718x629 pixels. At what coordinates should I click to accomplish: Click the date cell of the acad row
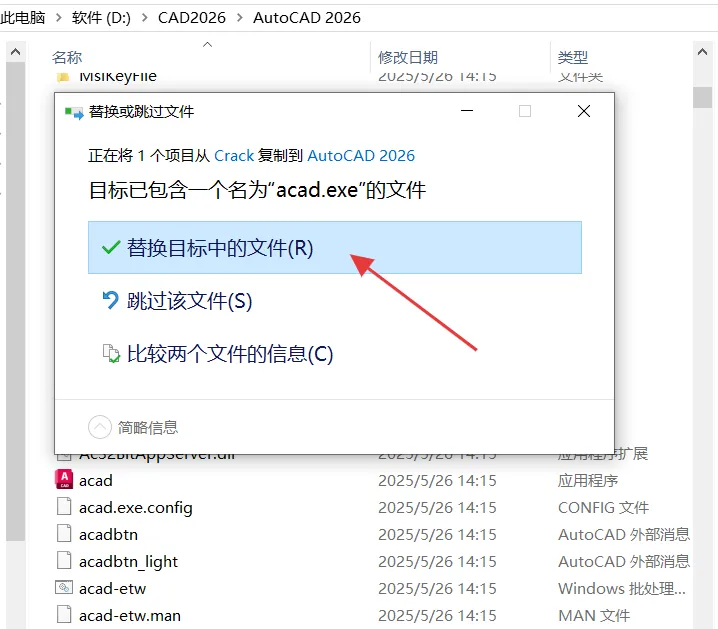click(x=437, y=481)
